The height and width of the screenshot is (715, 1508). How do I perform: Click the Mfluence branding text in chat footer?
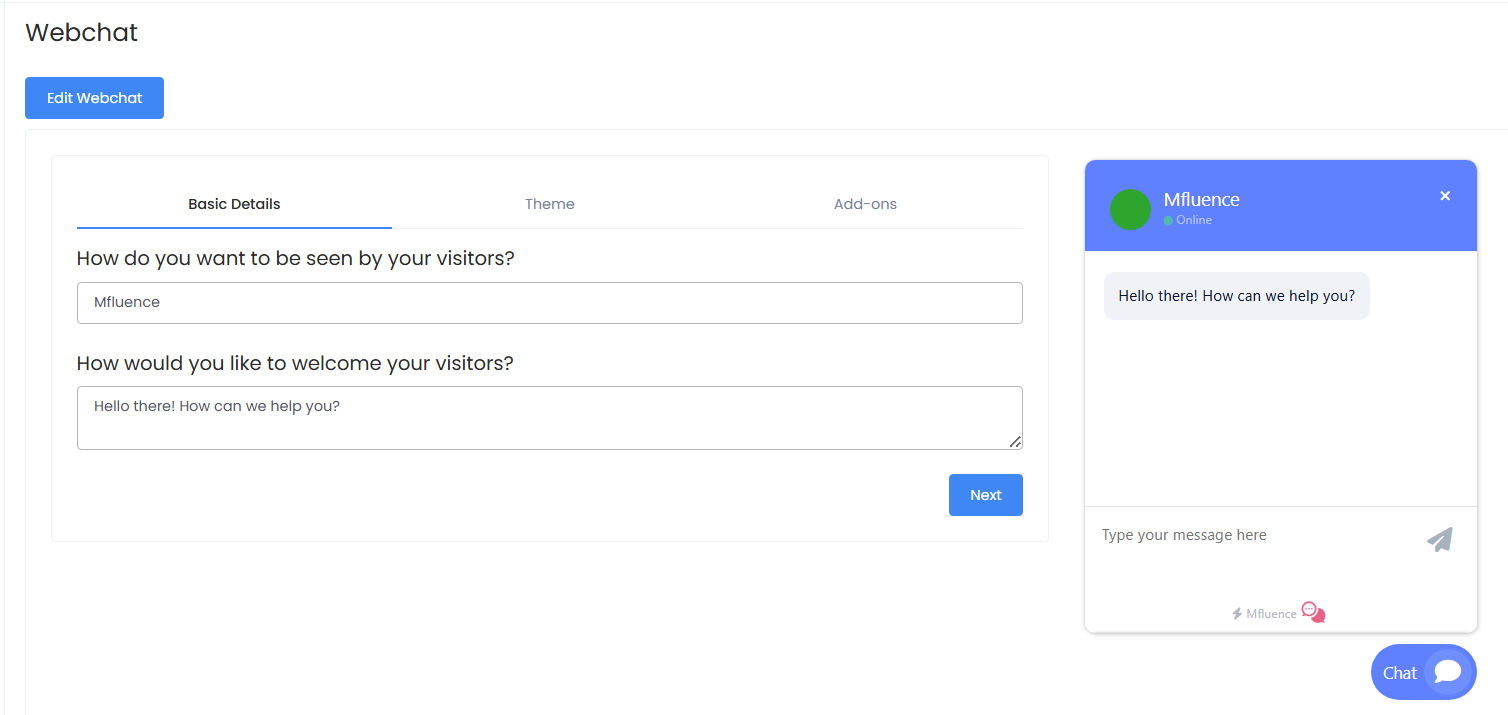click(x=1271, y=614)
